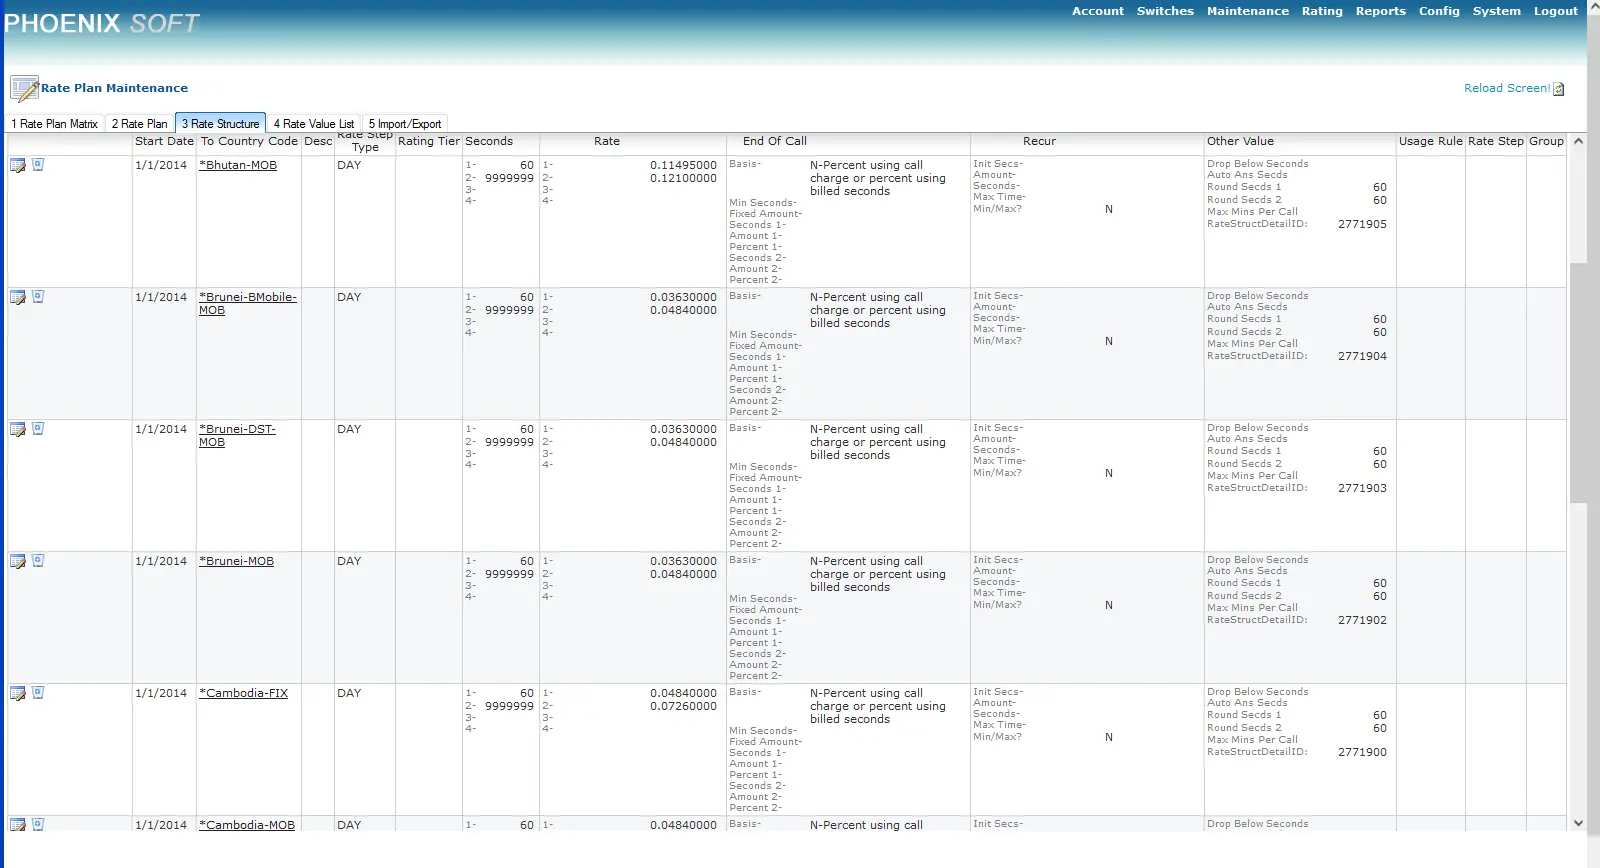Click delete icon for Cambodia-FIX row
Screen dimensions: 1600x868
point(38,692)
